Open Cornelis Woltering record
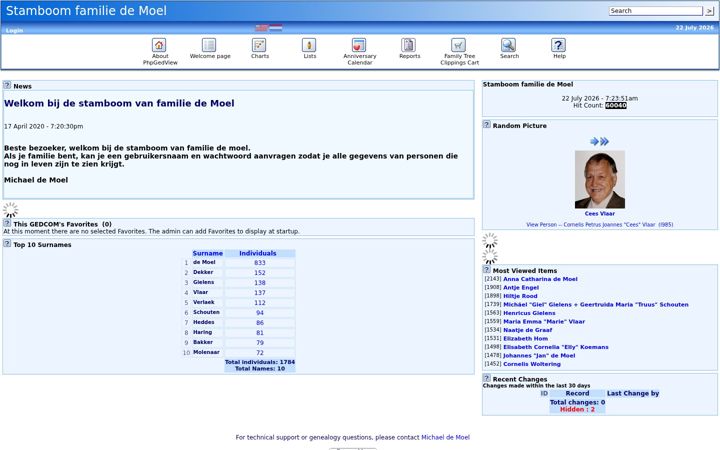The image size is (720, 450). pyautogui.click(x=532, y=364)
